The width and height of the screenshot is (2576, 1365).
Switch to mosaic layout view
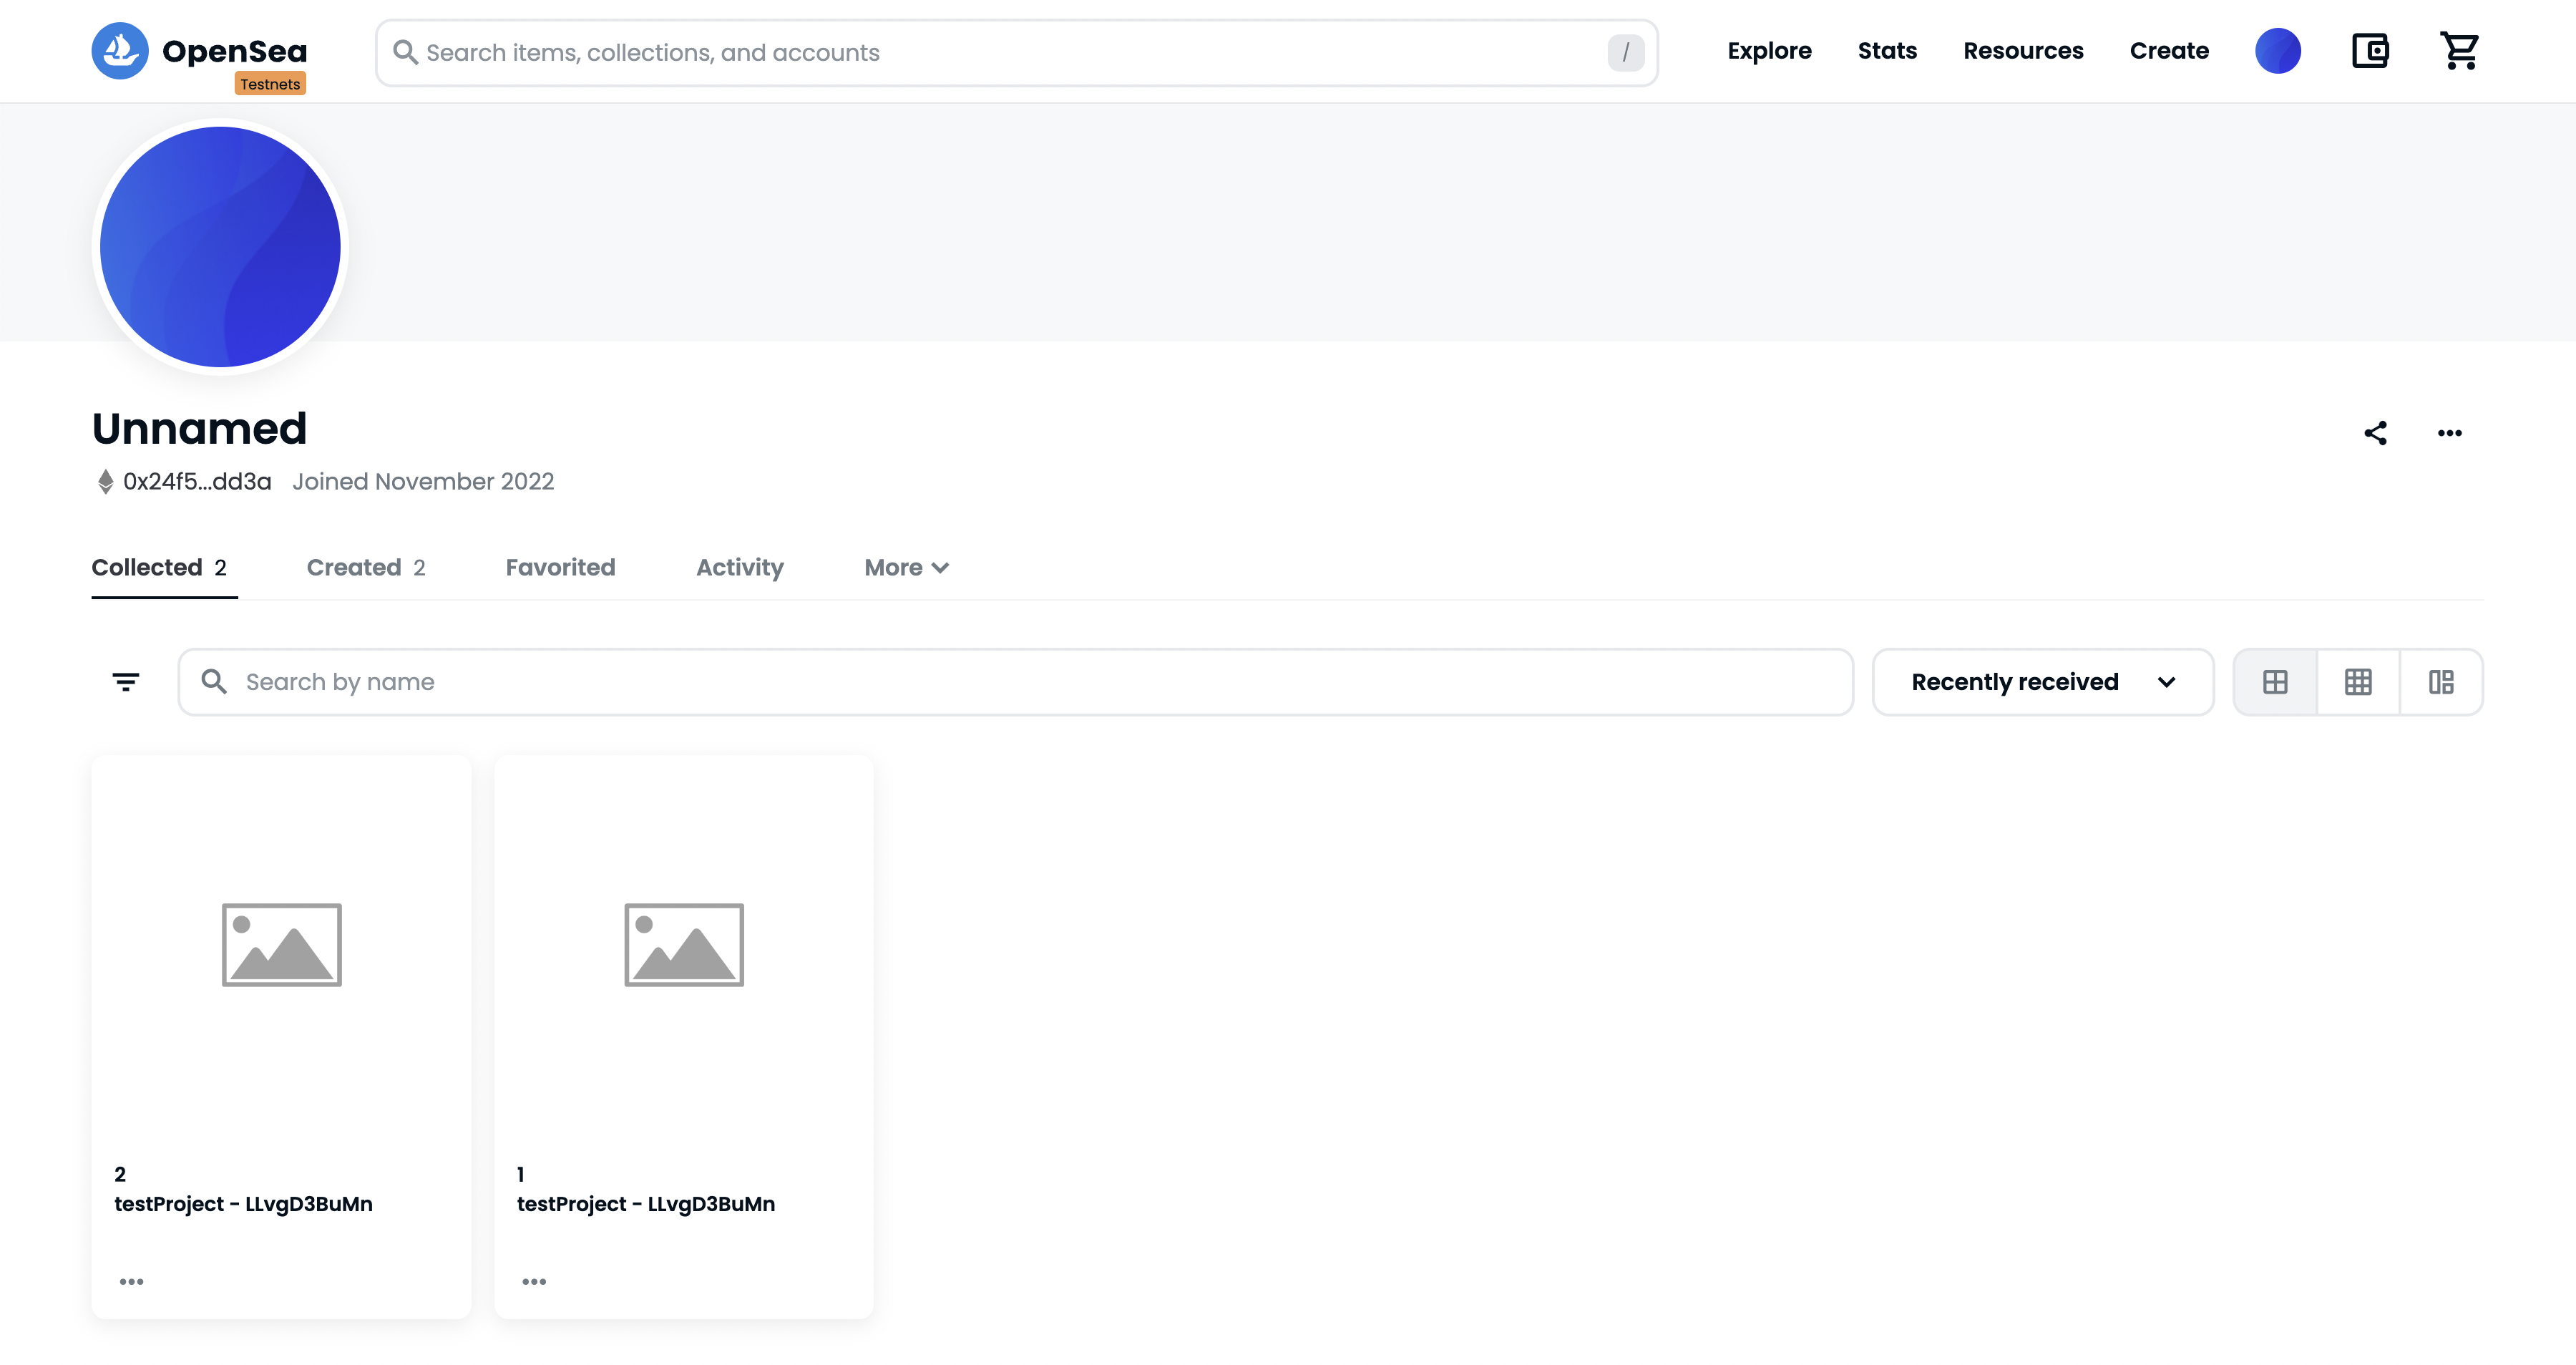pyautogui.click(x=2441, y=682)
